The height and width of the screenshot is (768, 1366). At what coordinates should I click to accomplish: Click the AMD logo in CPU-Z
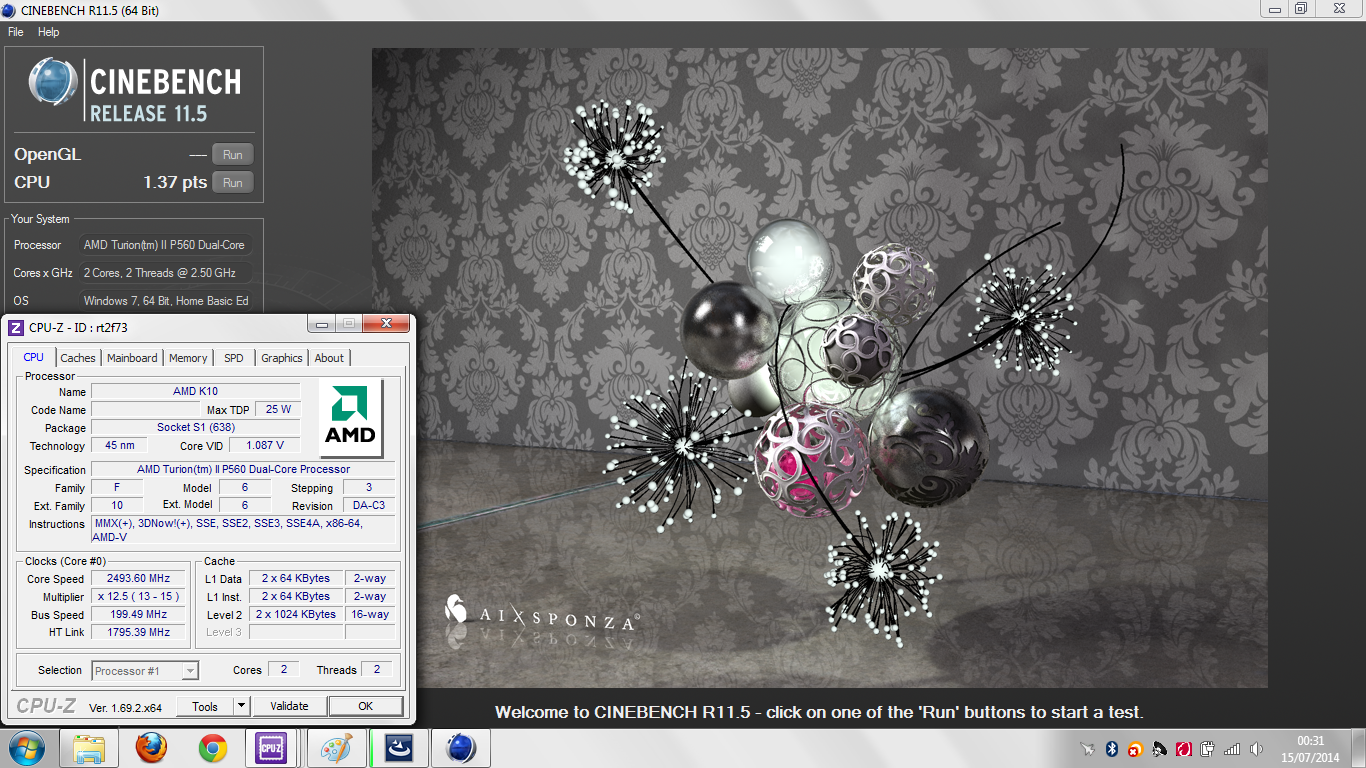pyautogui.click(x=350, y=418)
